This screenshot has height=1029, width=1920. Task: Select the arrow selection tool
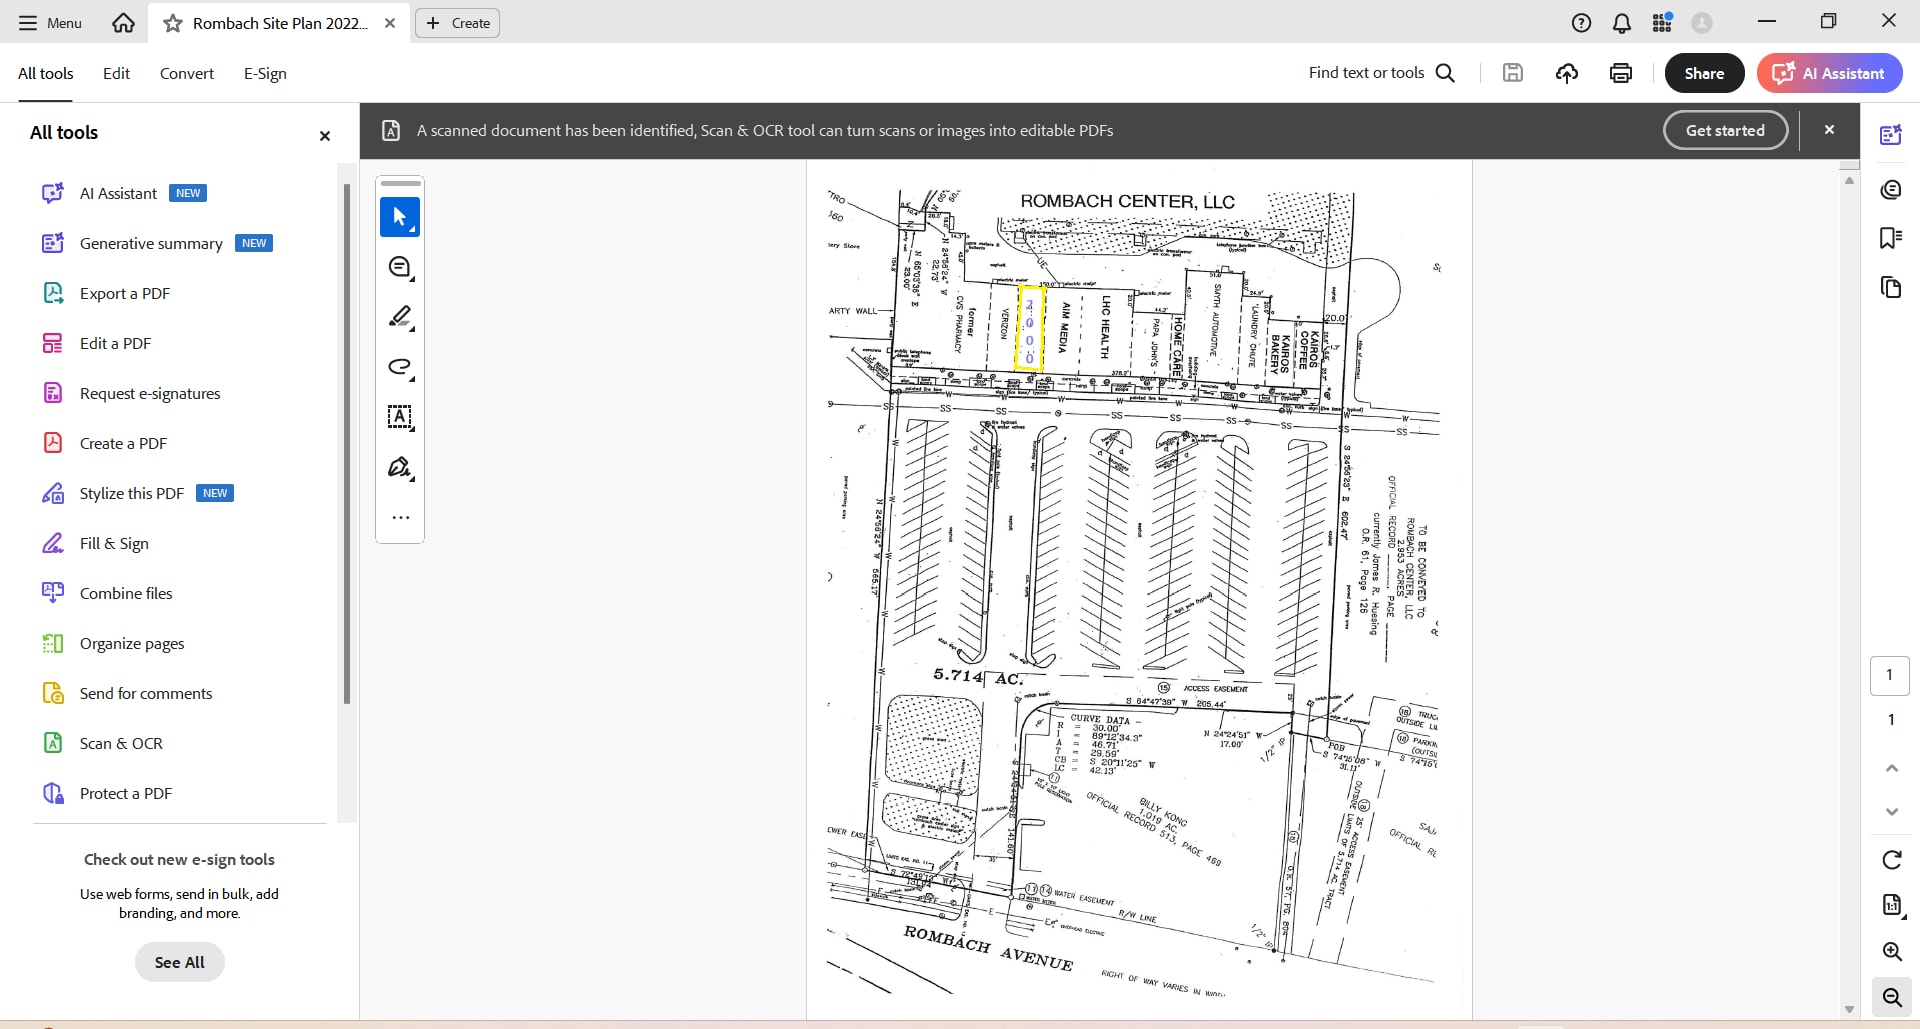click(x=400, y=217)
